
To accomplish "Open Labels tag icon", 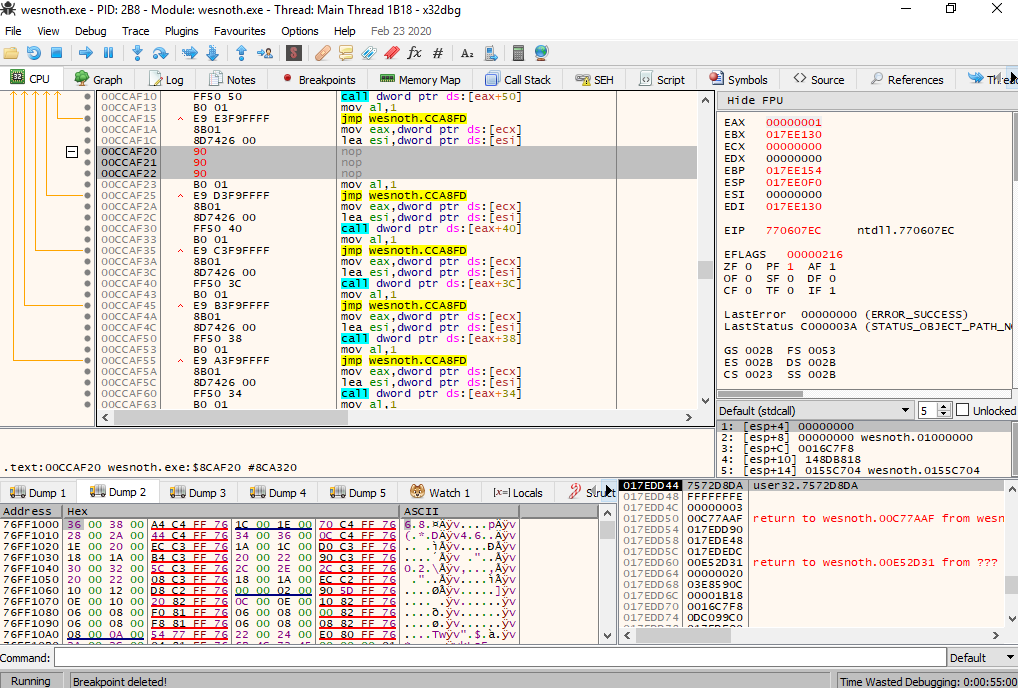I will (368, 53).
